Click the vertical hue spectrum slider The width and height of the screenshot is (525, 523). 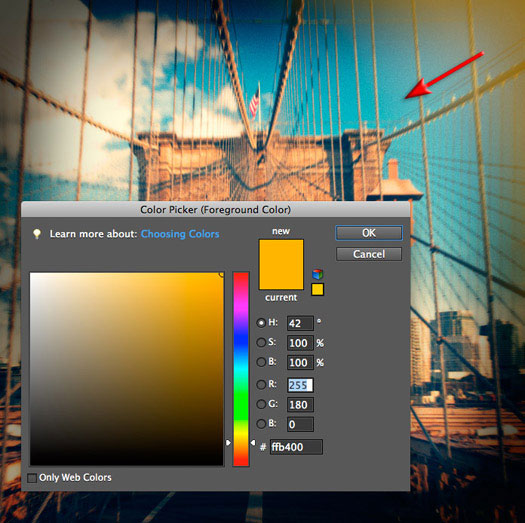241,369
